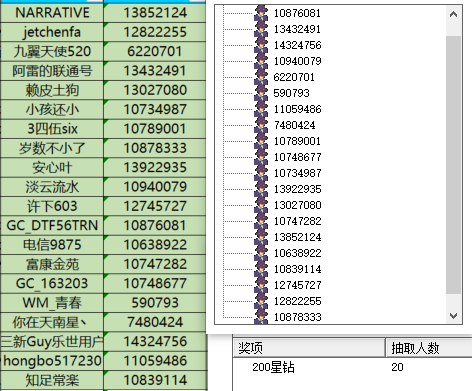Click the person icon beside 10876081
Image resolution: width=472 pixels, height=391 pixels.
click(261, 13)
